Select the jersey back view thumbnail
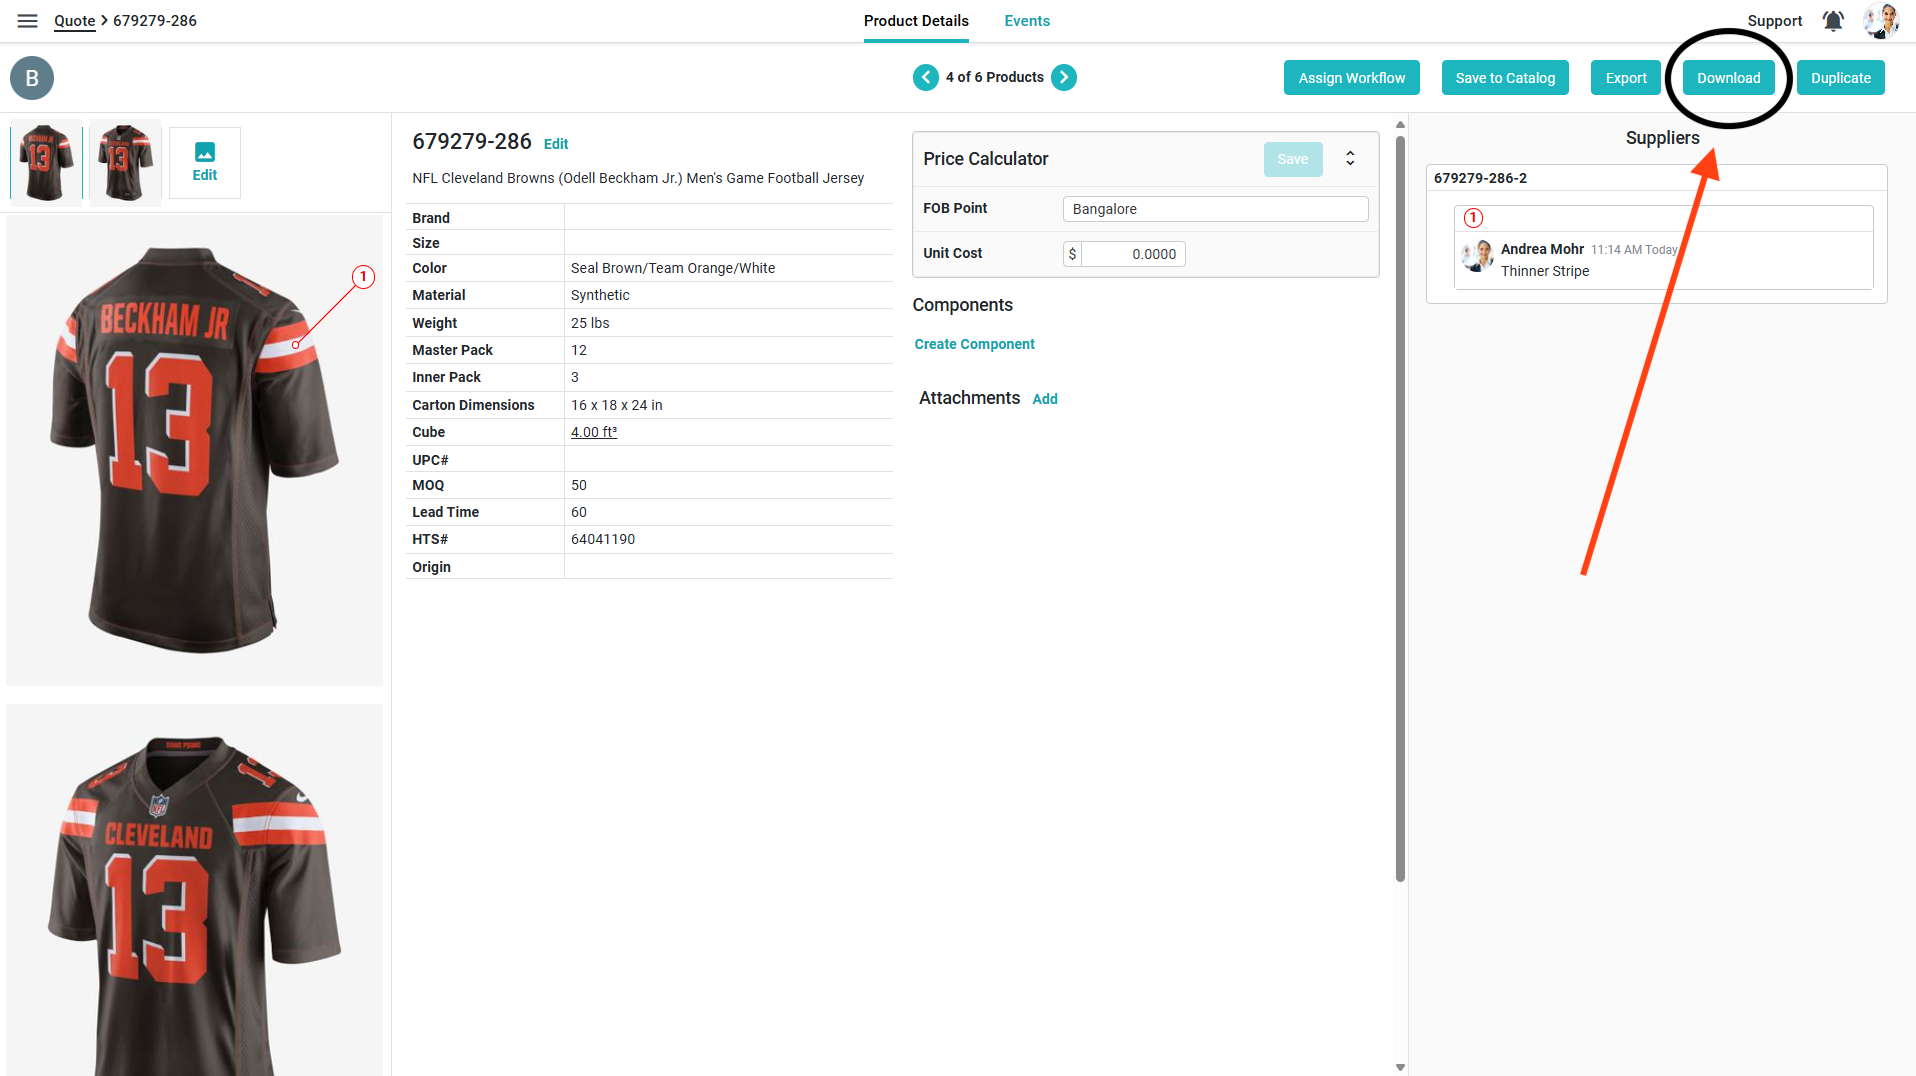The width and height of the screenshot is (1916, 1076). 45,161
